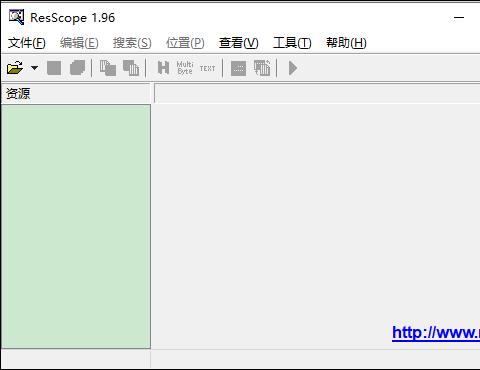Click the grayed dotted-line rectangle toolbar icon
This screenshot has height=370, width=480.
(238, 68)
